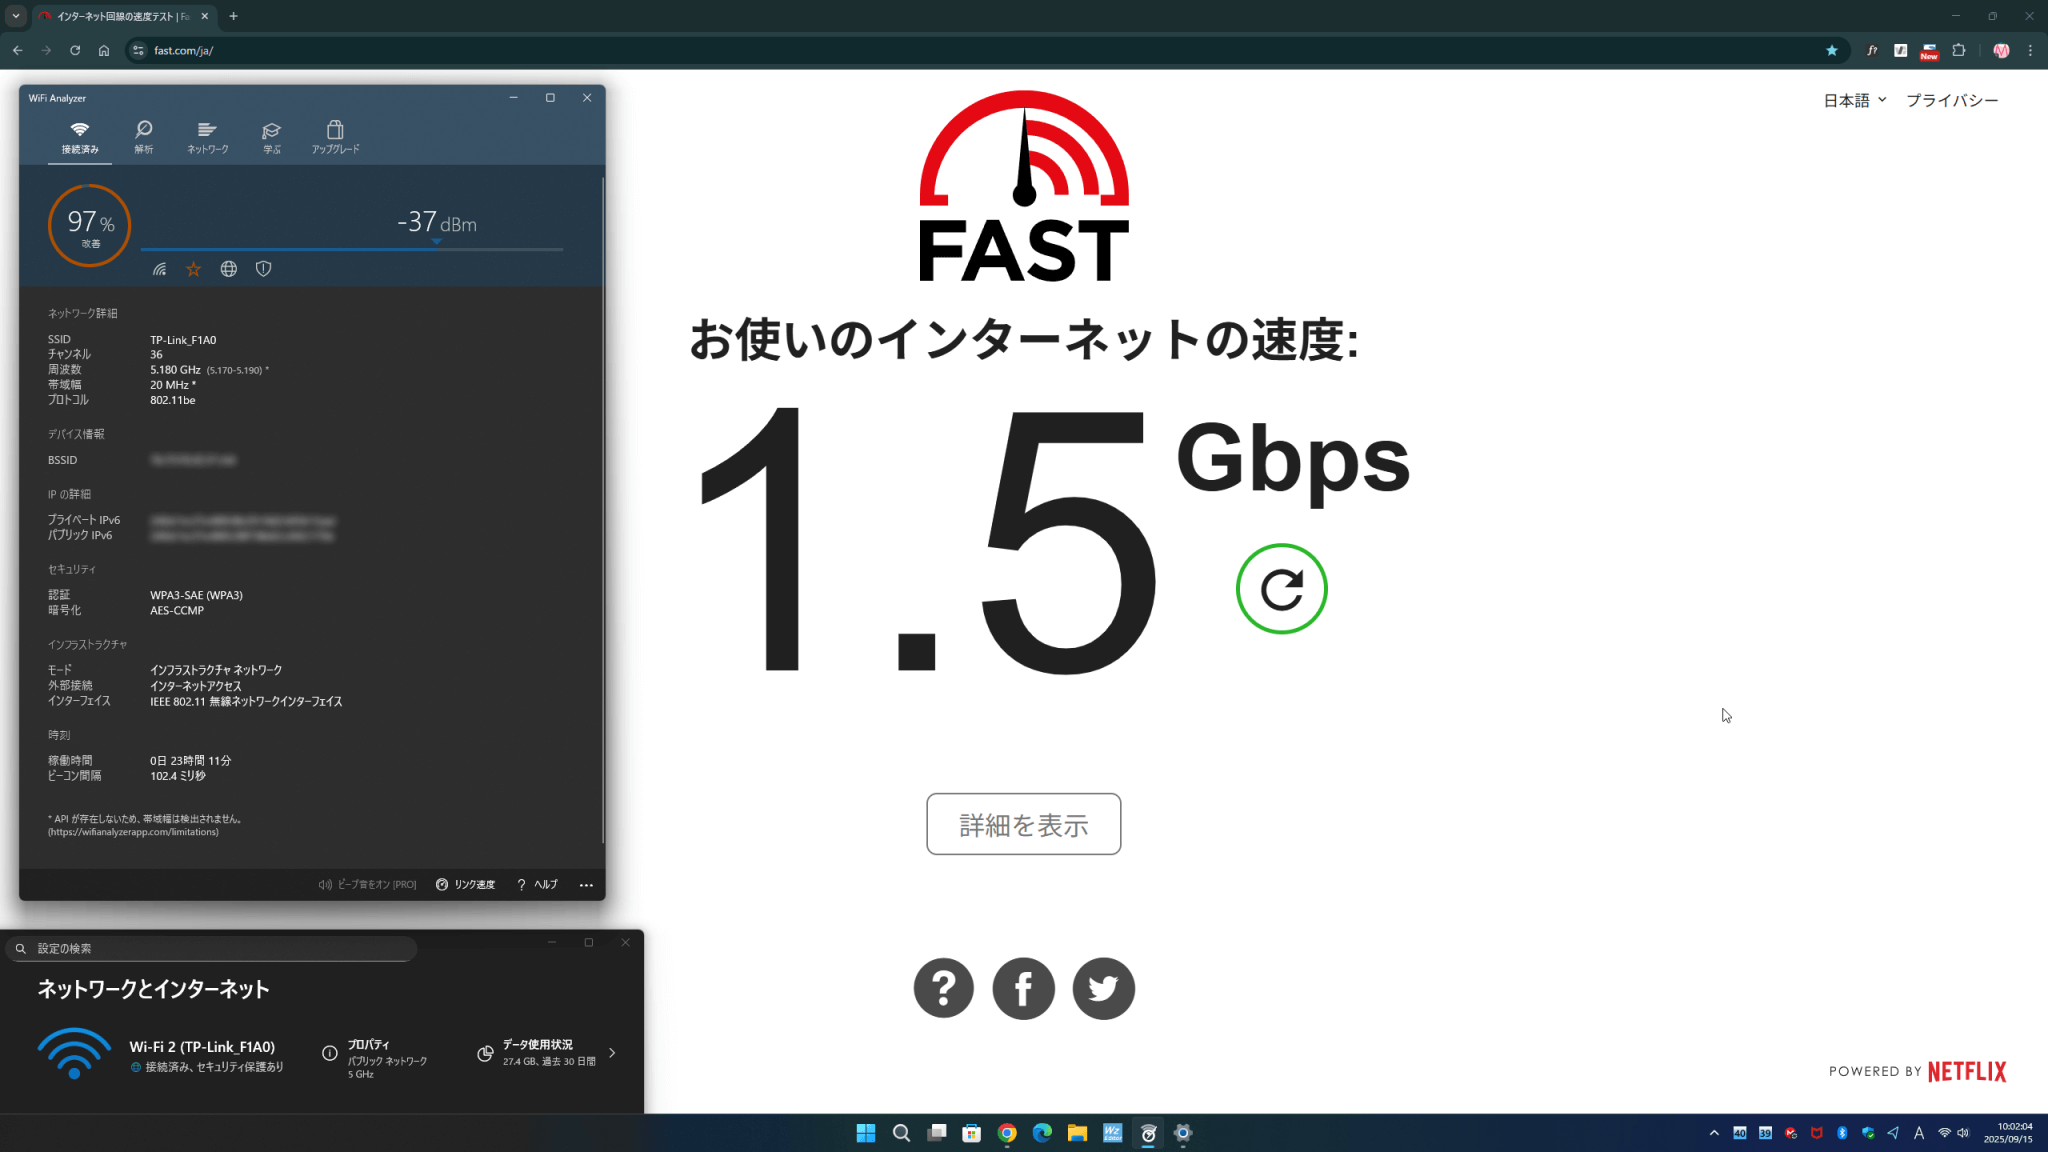The width and height of the screenshot is (2048, 1152).
Task: Click the green reload speed test button
Action: pos(1281,589)
